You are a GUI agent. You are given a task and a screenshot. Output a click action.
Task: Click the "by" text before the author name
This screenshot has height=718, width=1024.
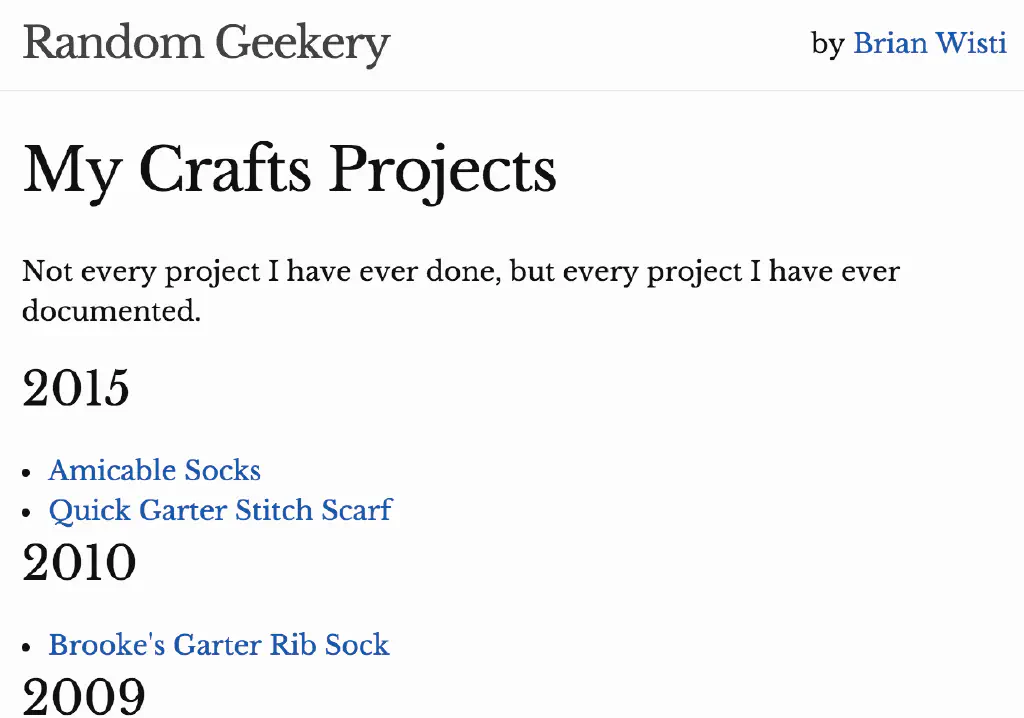pyautogui.click(x=828, y=45)
